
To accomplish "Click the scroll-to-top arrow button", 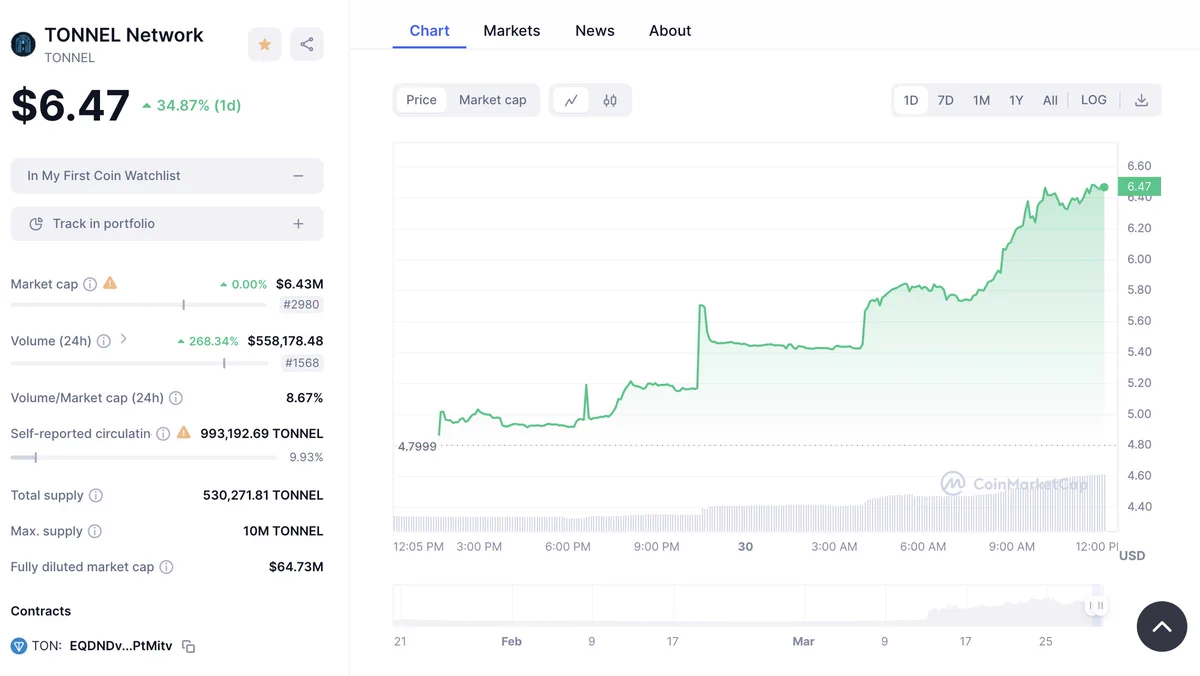I will tap(1162, 627).
